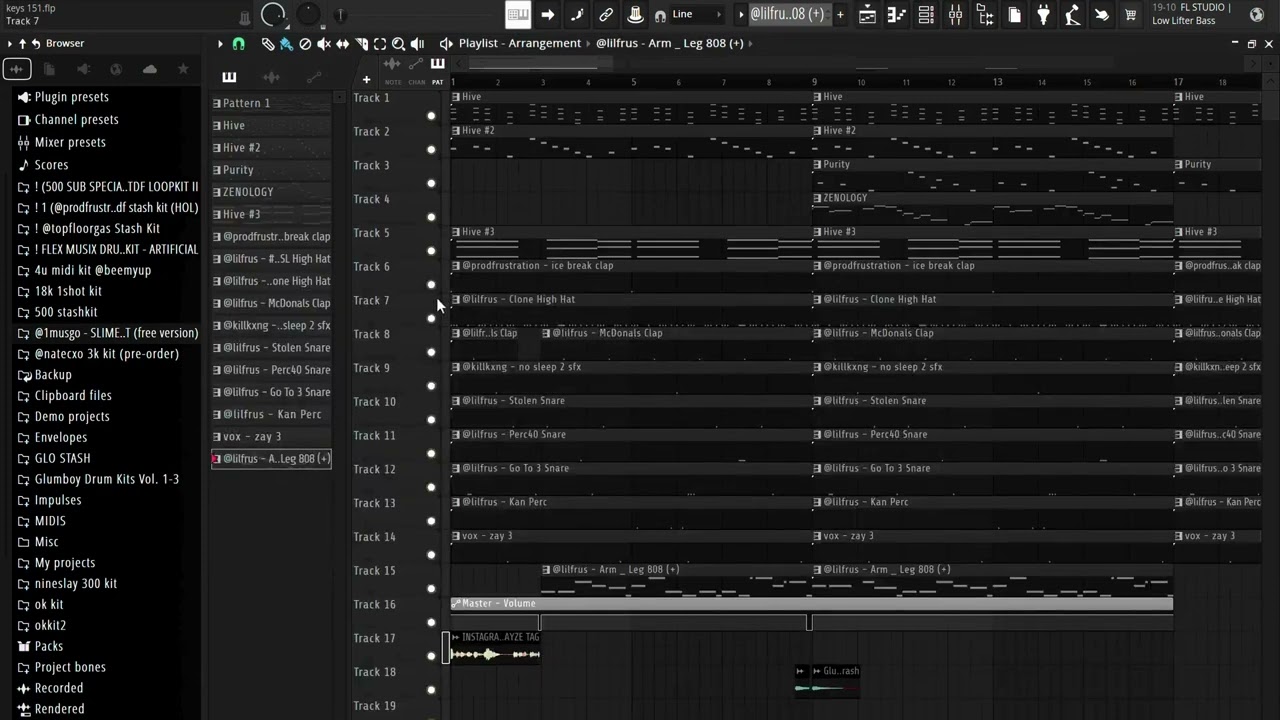Mute Track 5 using its dot

tap(431, 251)
